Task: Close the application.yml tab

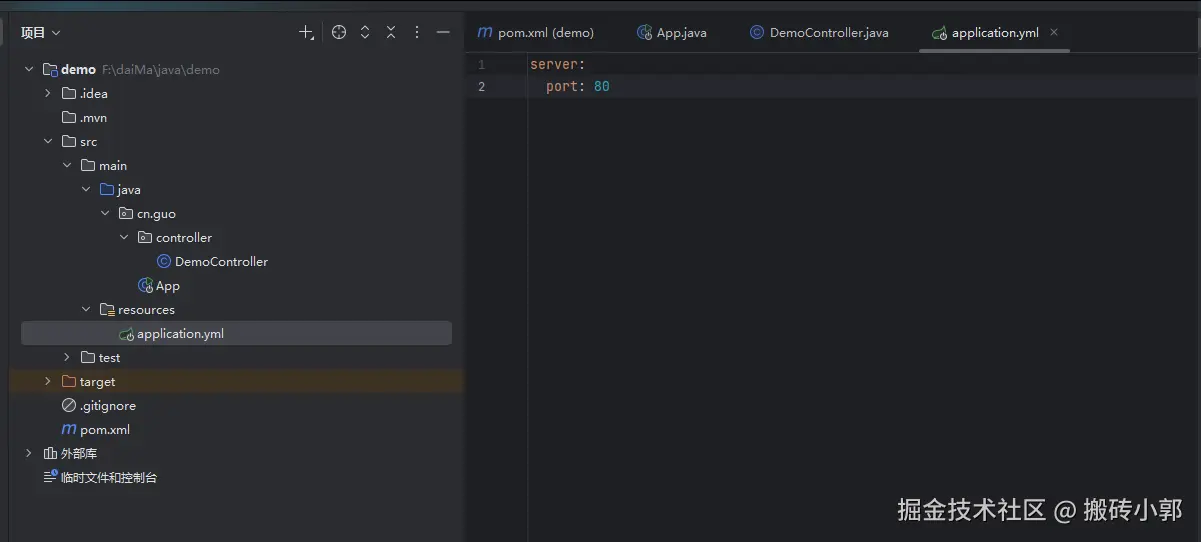Action: coord(1054,32)
